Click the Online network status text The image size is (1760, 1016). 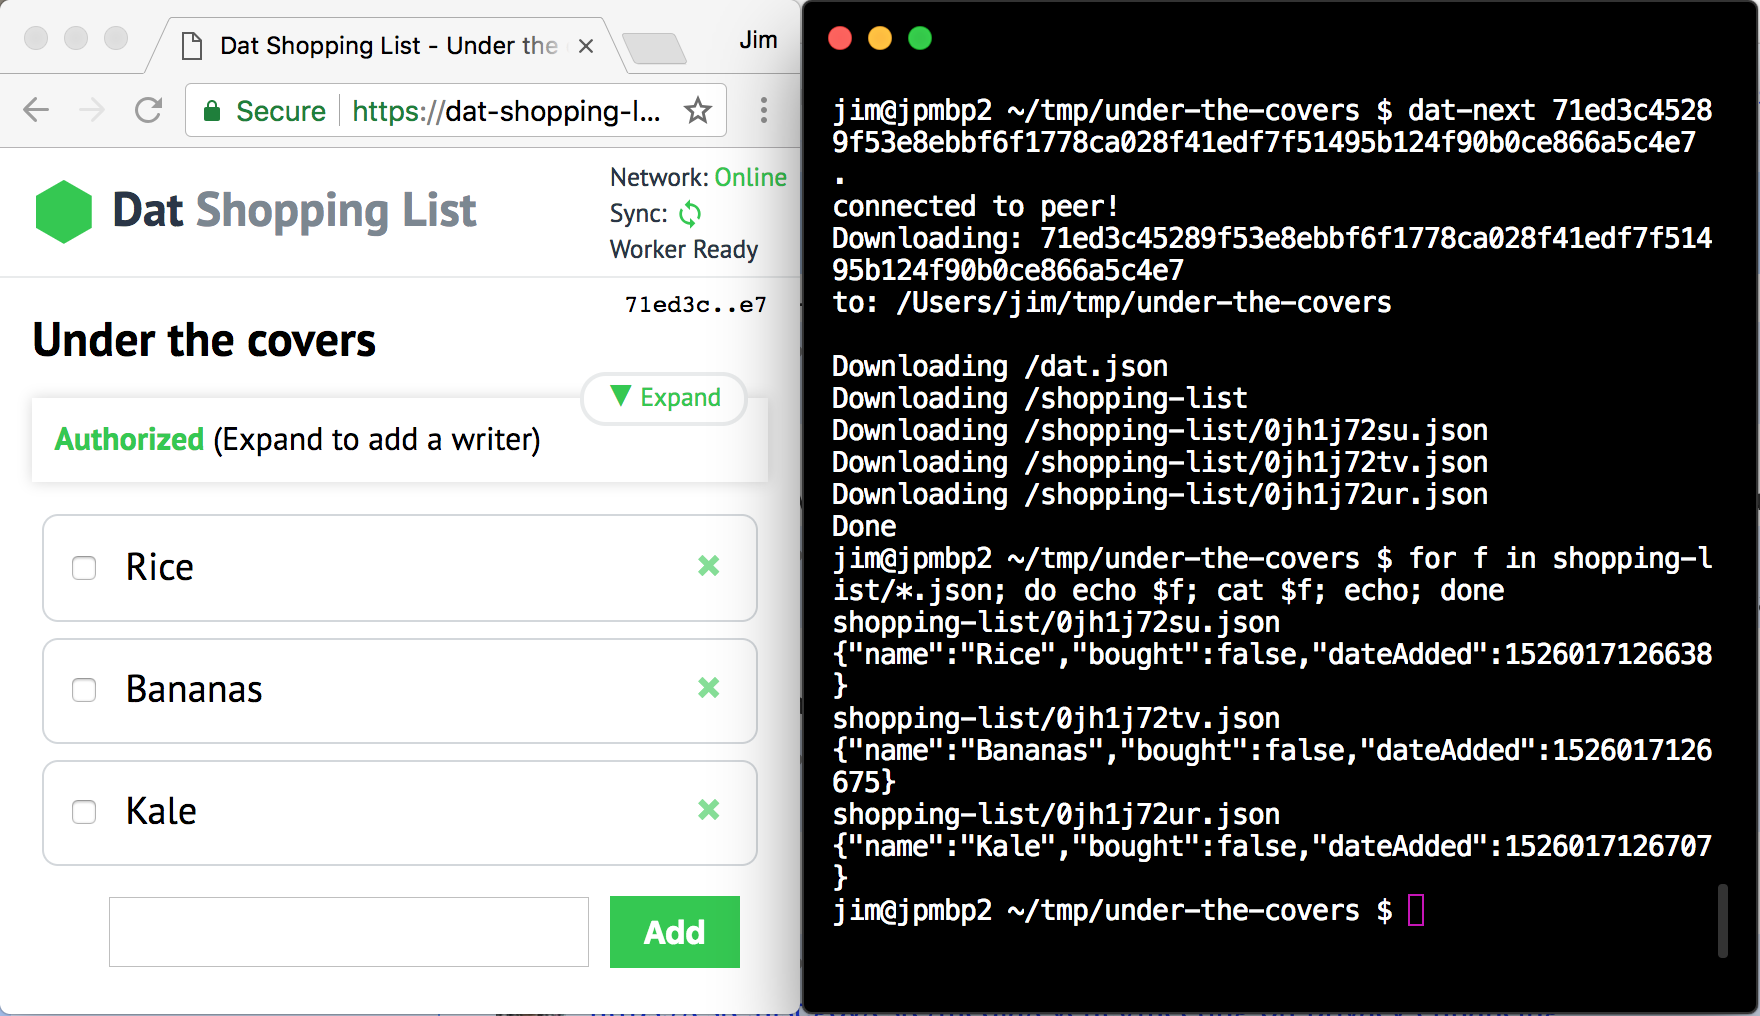(x=751, y=177)
